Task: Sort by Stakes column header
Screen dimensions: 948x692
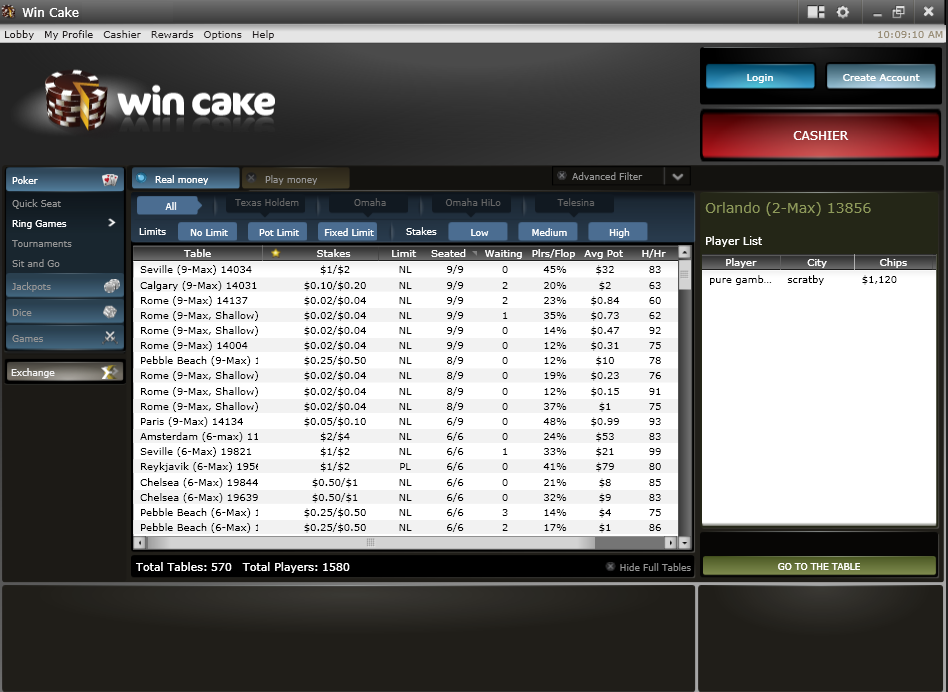Action: 333,253
